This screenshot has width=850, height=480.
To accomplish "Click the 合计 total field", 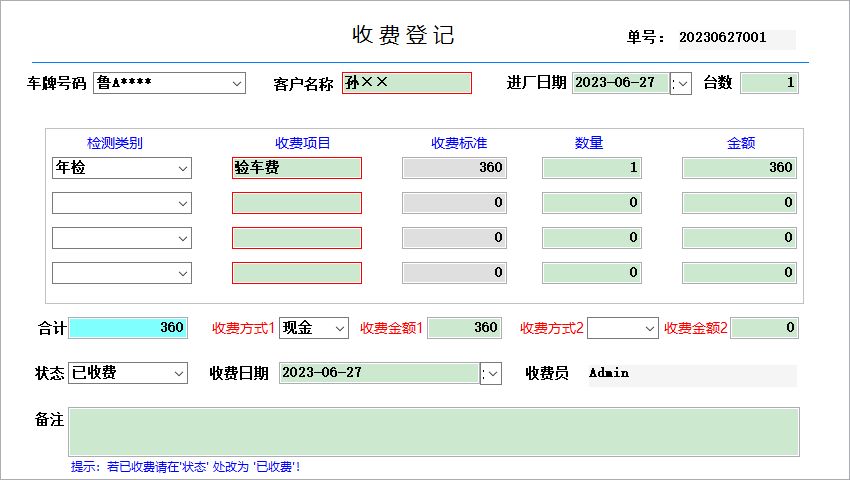I will (128, 328).
